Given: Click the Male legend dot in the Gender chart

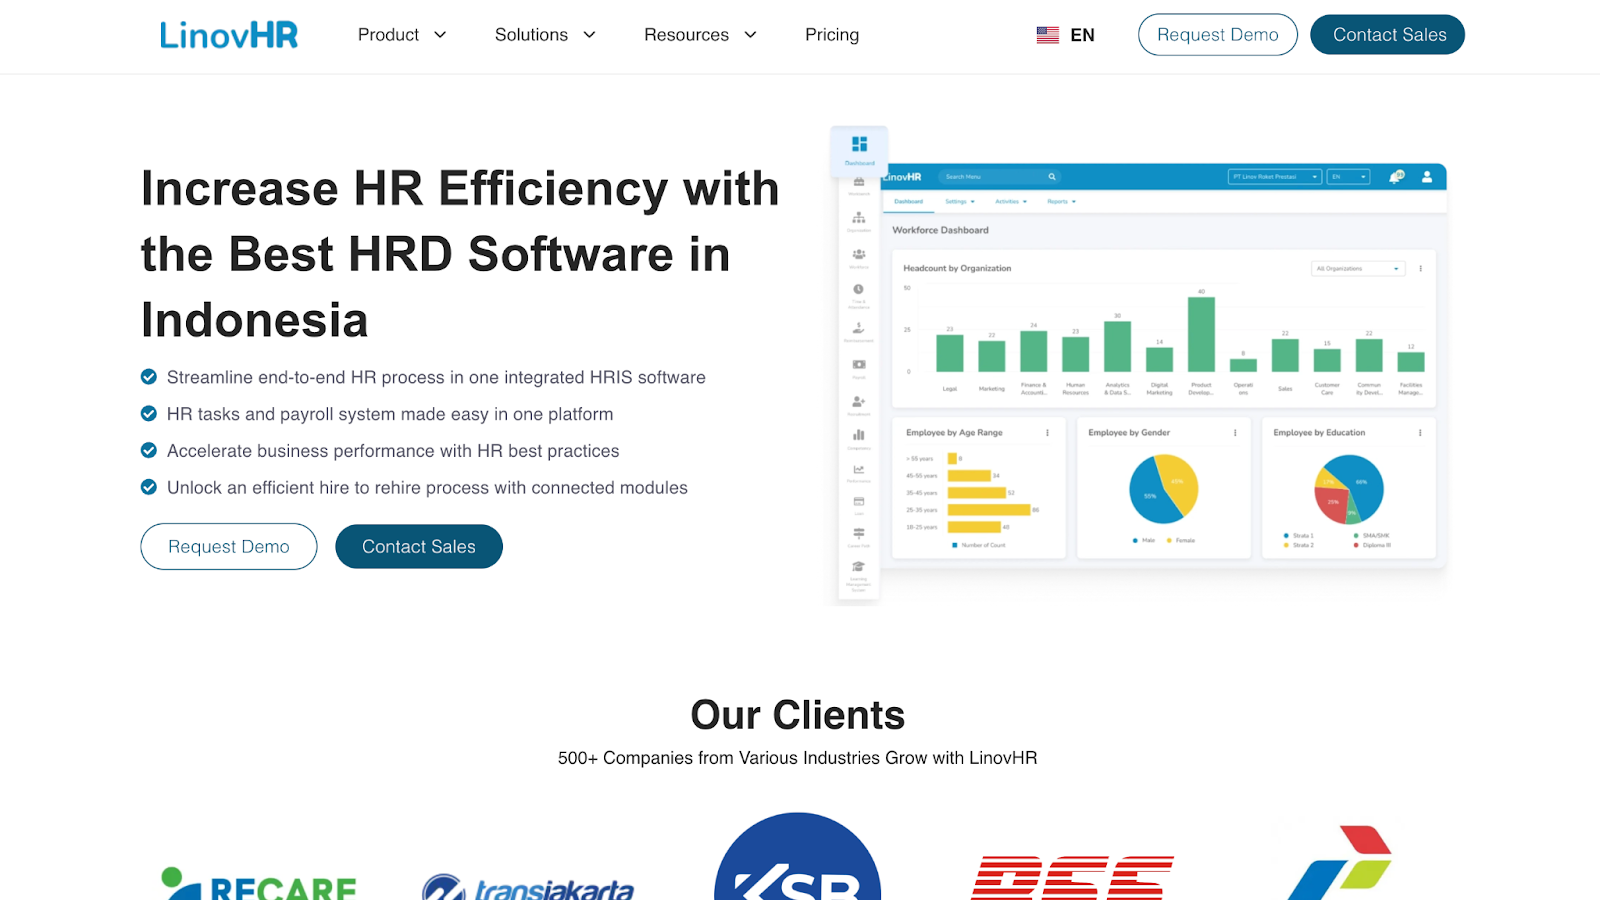Looking at the screenshot, I should pyautogui.click(x=1135, y=540).
